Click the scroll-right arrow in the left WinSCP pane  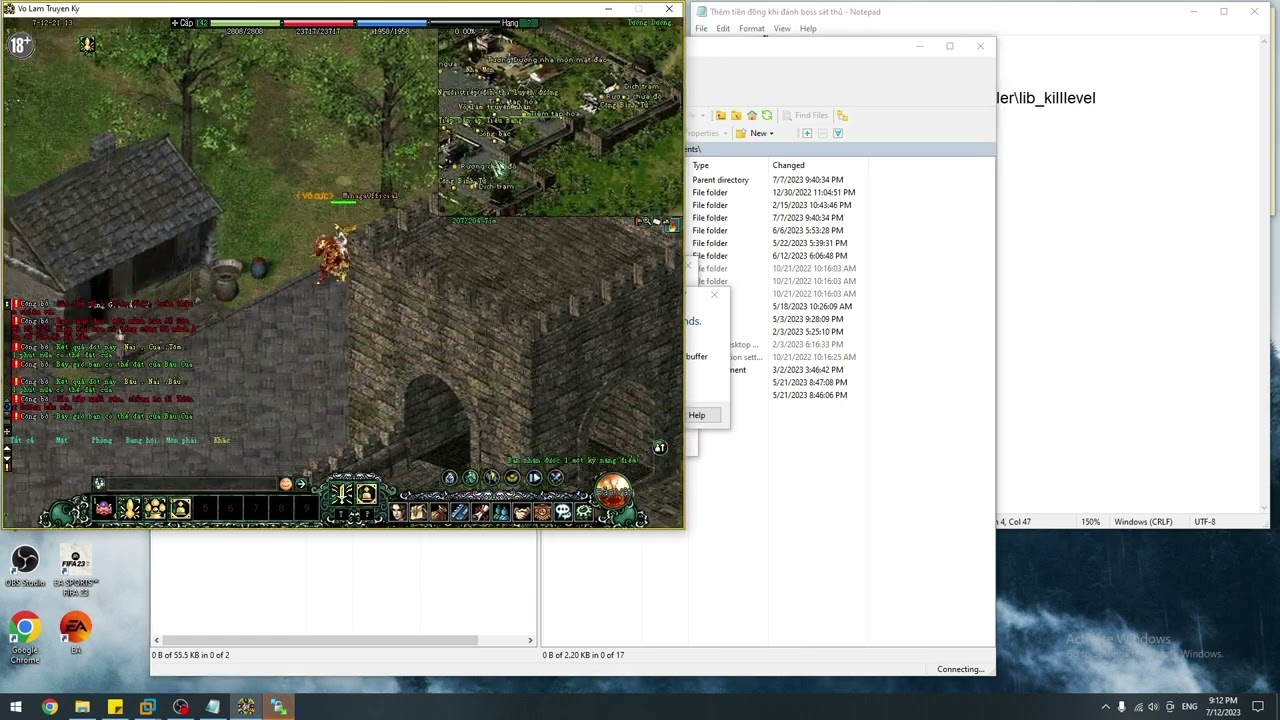(530, 640)
